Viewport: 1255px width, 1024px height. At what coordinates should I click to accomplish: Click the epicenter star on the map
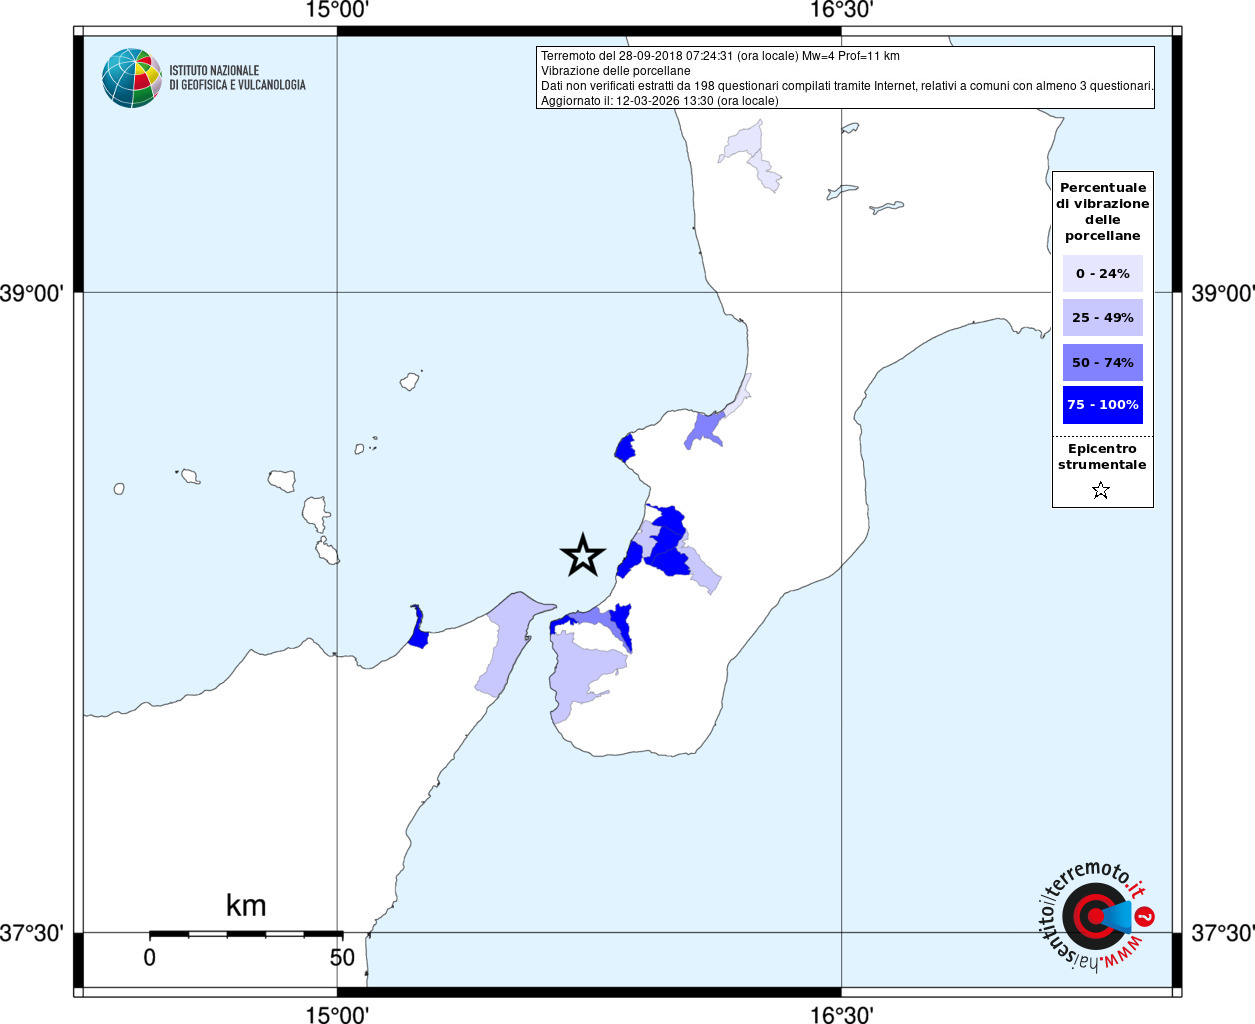[x=583, y=555]
